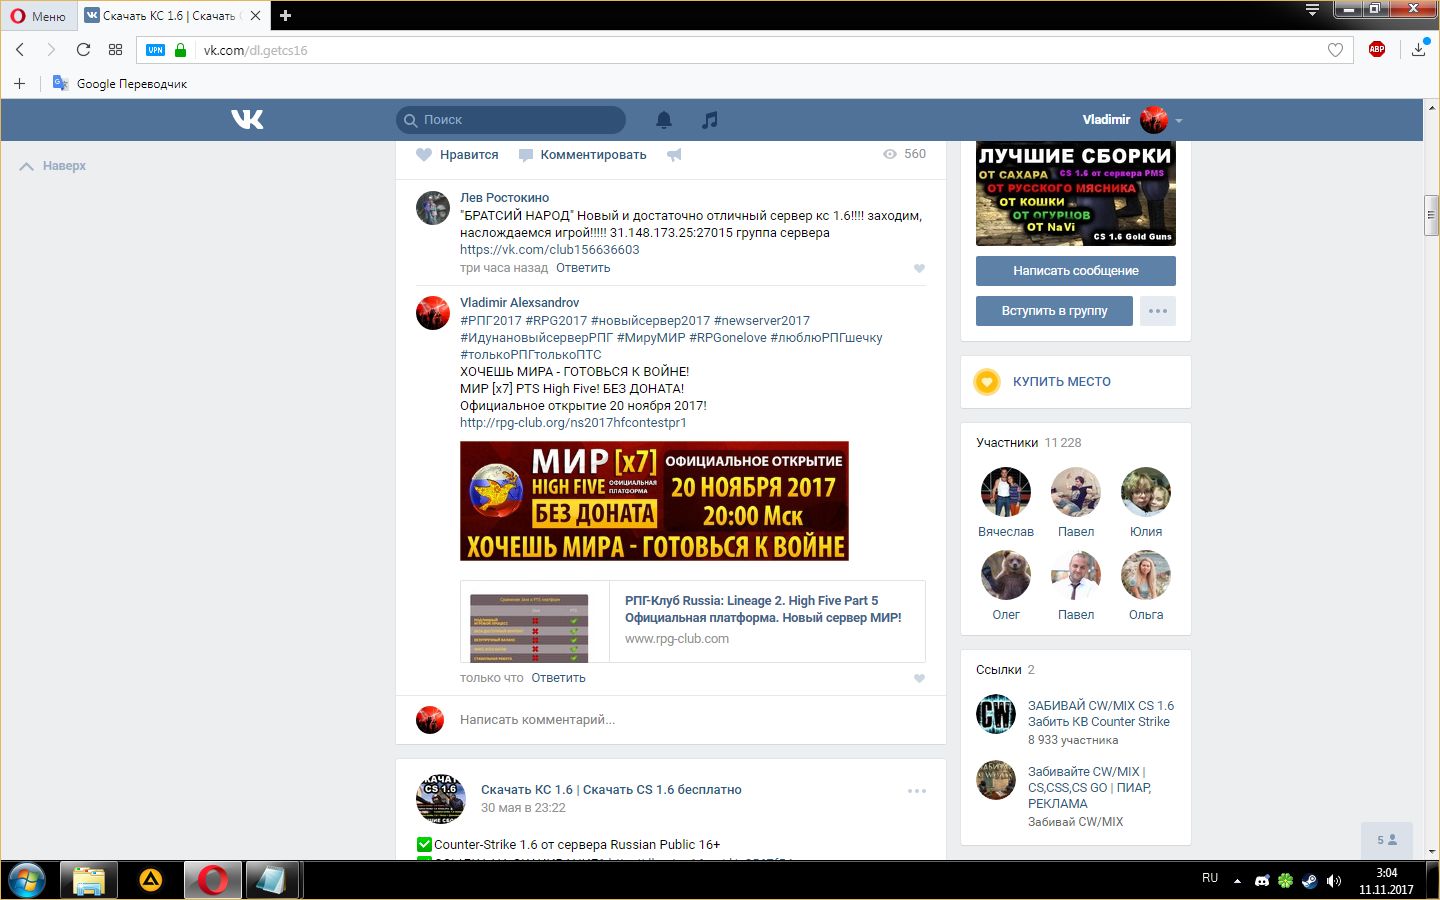Go back to previous page
Image resolution: width=1440 pixels, height=900 pixels.
tap(20, 50)
